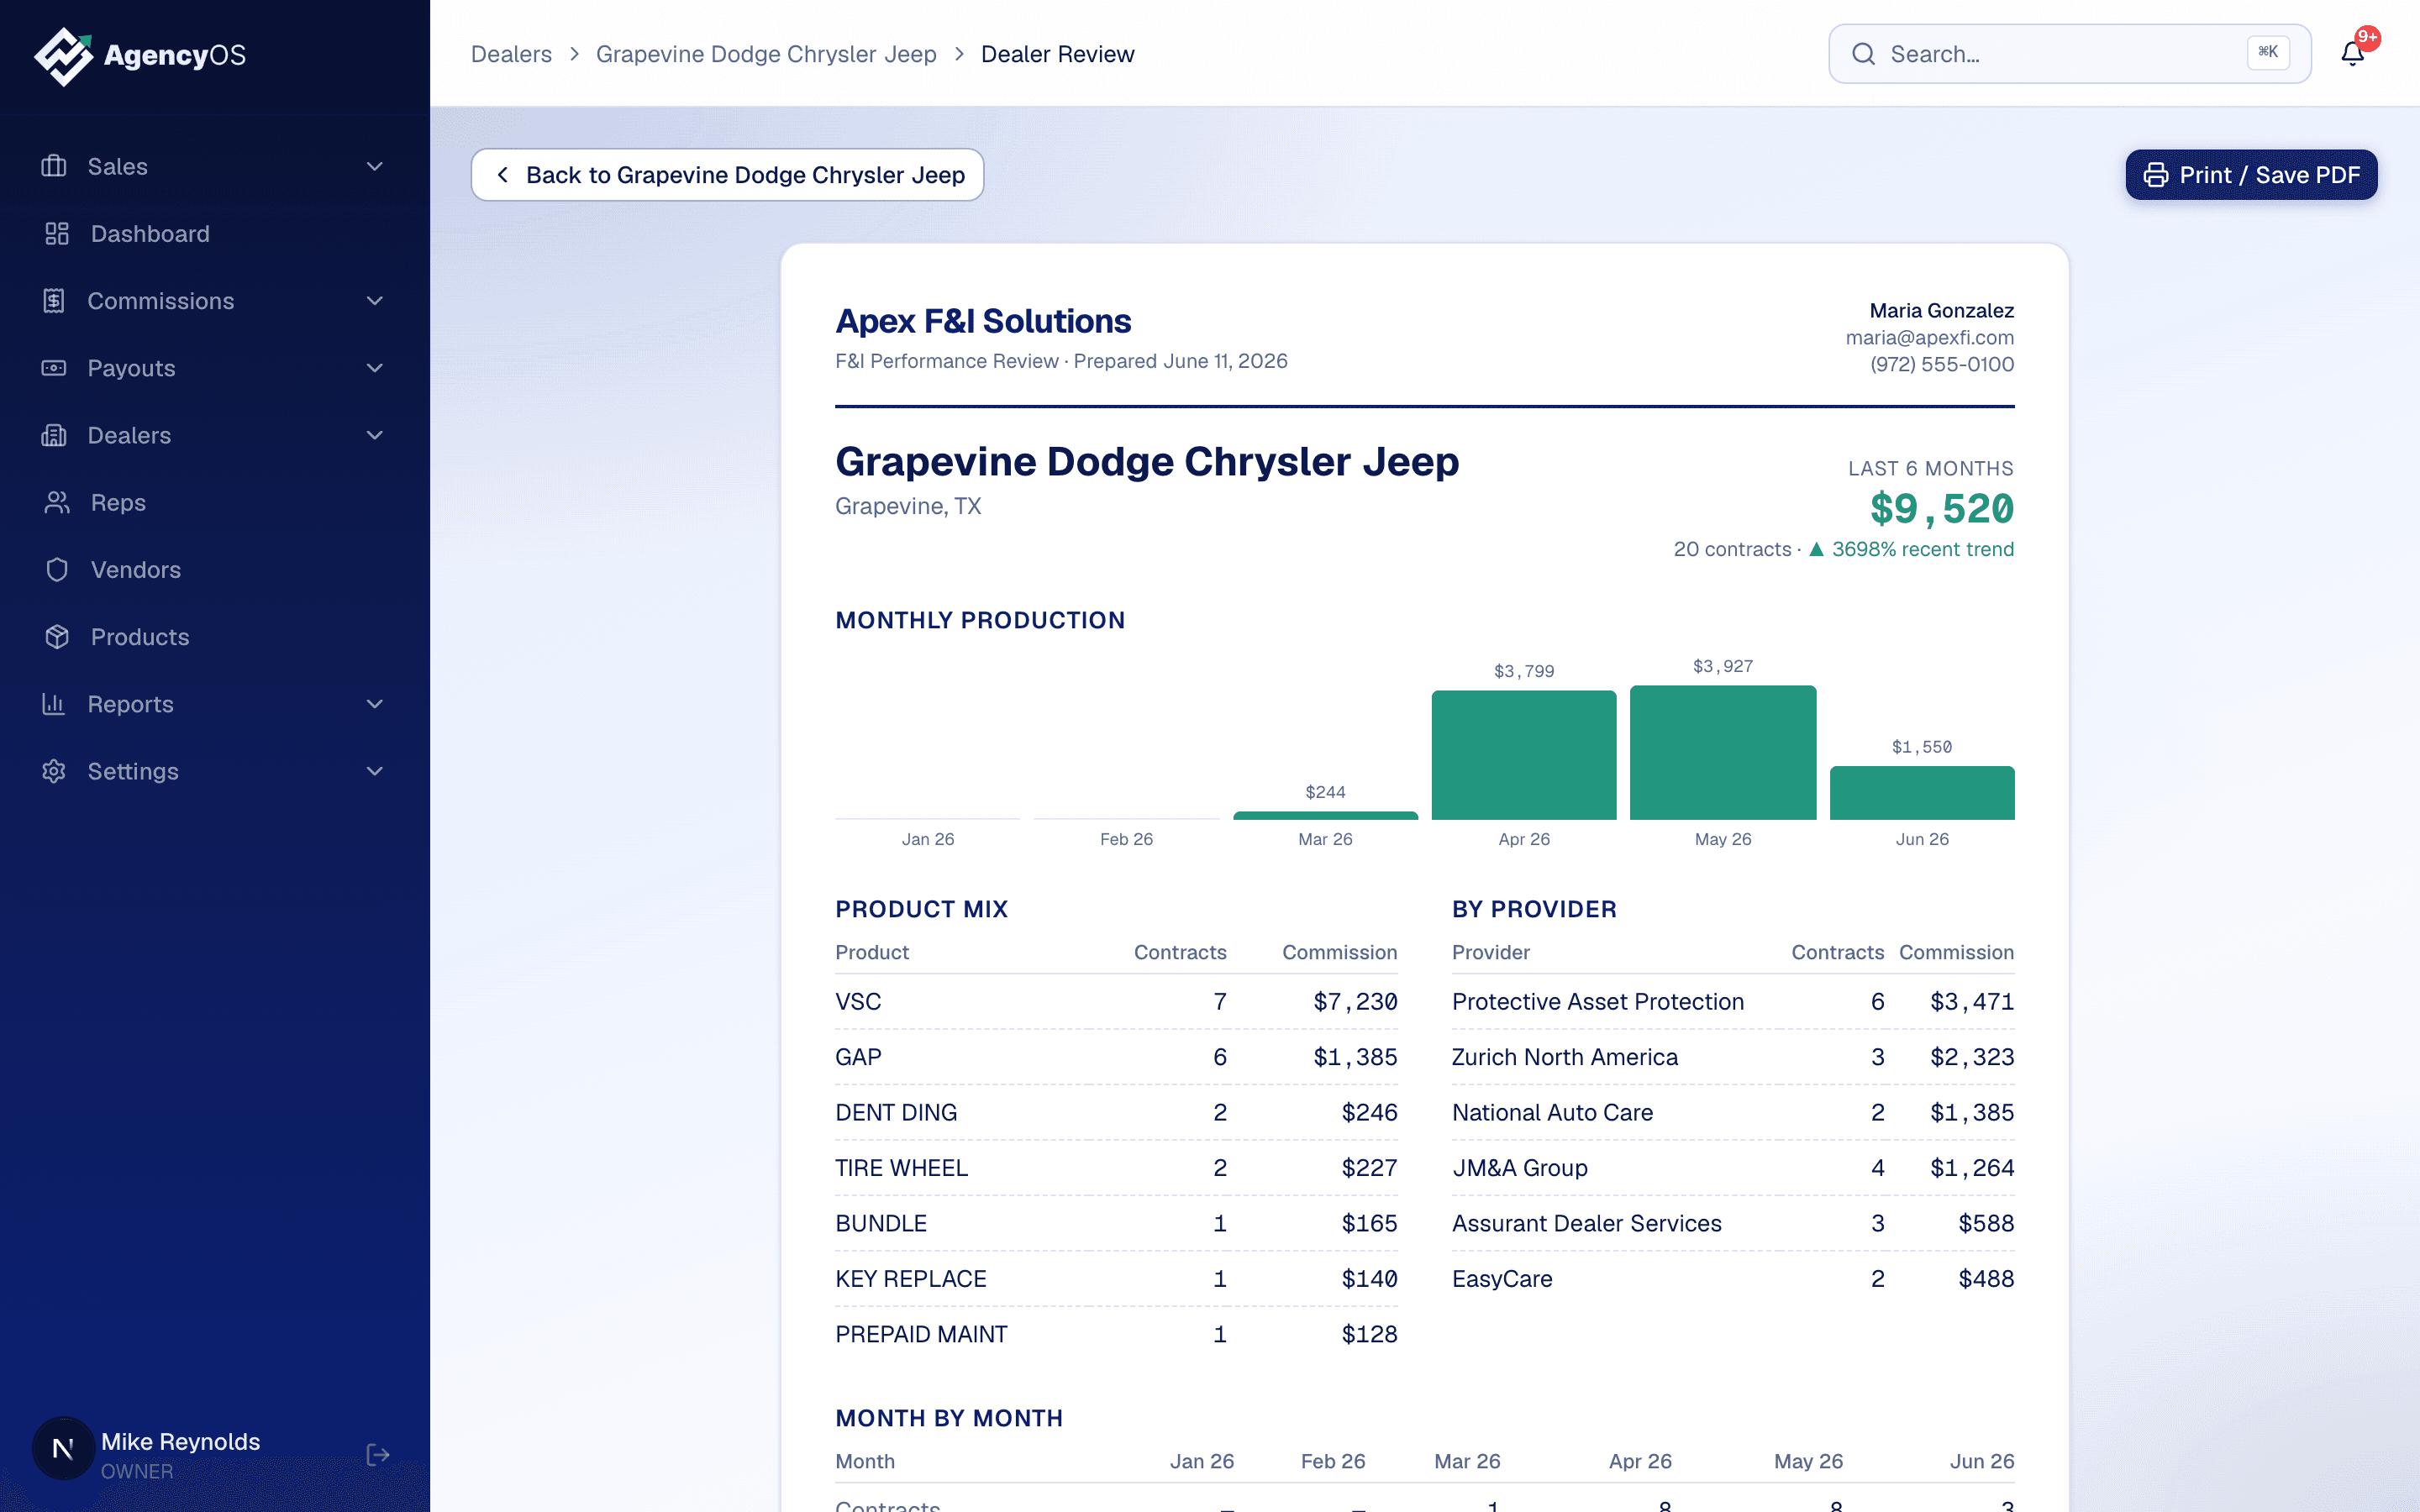2420x1512 pixels.
Task: Open the Dashboard menu item
Action: pos(215,233)
